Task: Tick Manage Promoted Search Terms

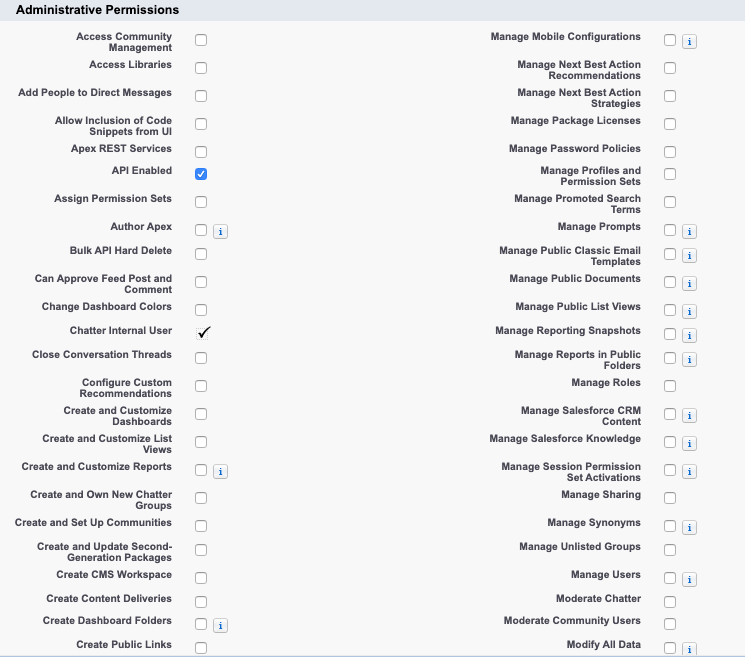Action: [x=670, y=202]
